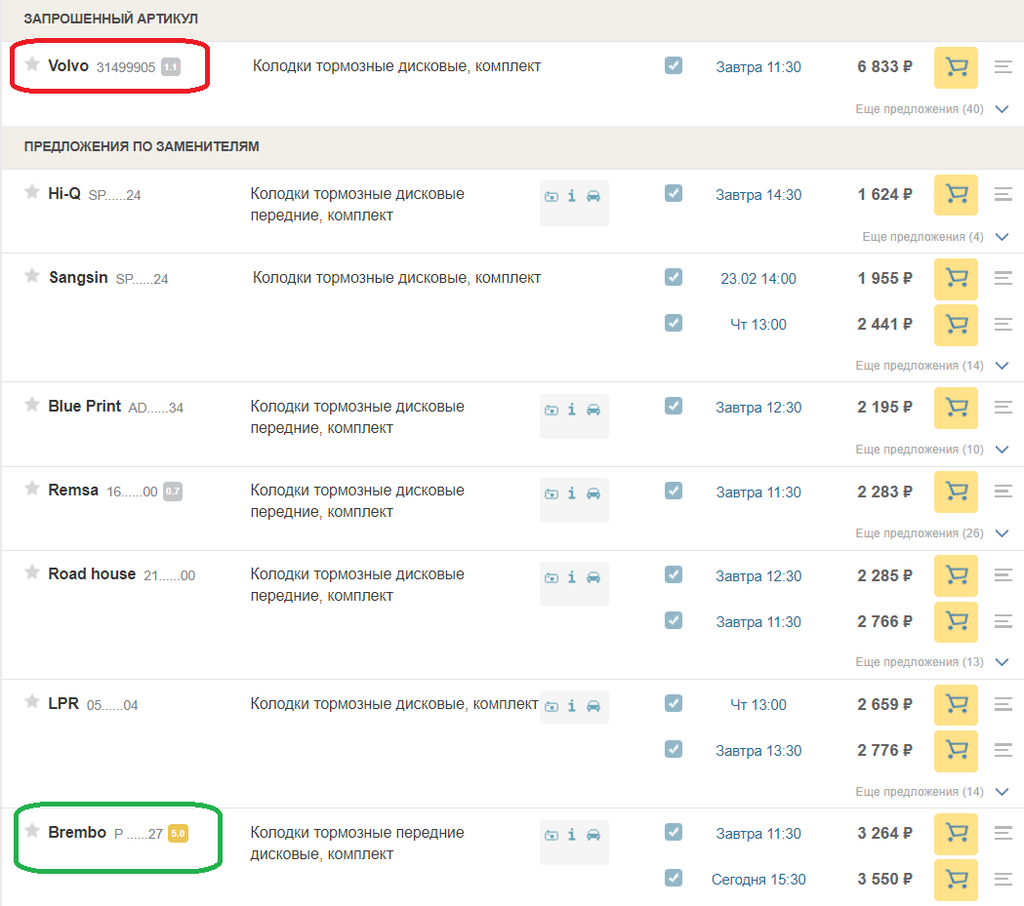Toggle the checkbox for LPR Чт 13:00 offer

[673, 703]
